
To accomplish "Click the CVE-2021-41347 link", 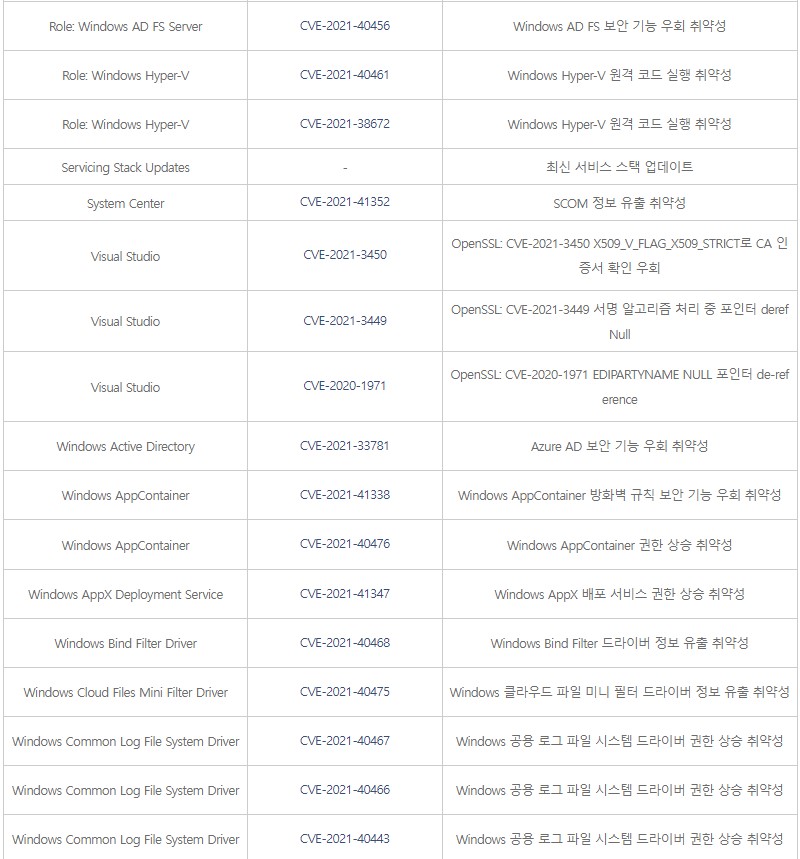I will 344,593.
